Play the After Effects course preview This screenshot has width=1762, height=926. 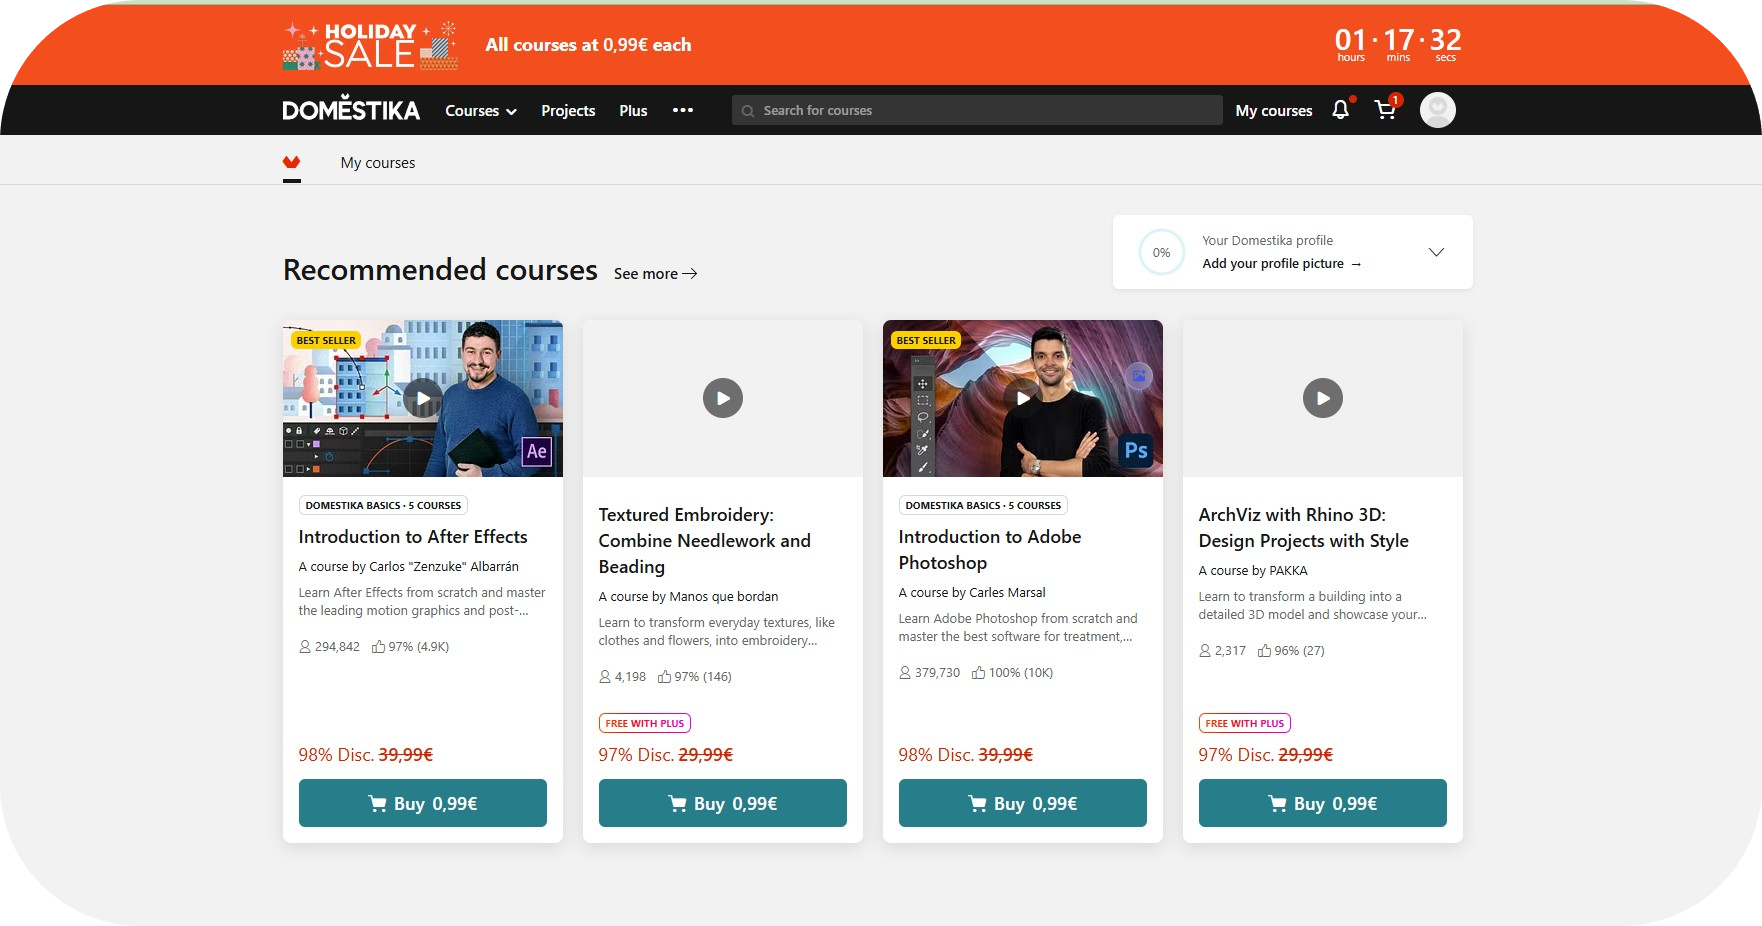pos(423,398)
